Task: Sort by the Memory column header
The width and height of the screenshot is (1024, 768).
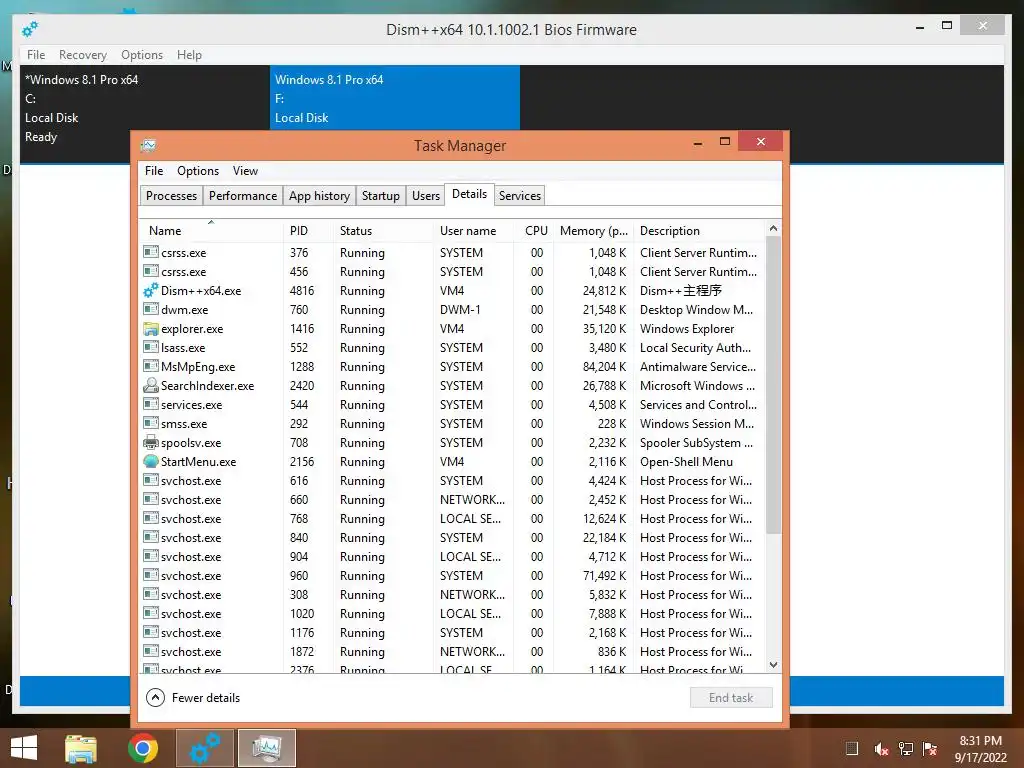Action: pyautogui.click(x=594, y=231)
